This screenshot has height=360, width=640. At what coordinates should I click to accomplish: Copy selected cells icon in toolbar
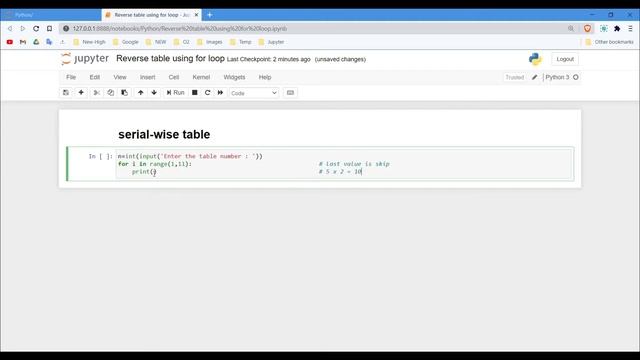click(x=111, y=93)
